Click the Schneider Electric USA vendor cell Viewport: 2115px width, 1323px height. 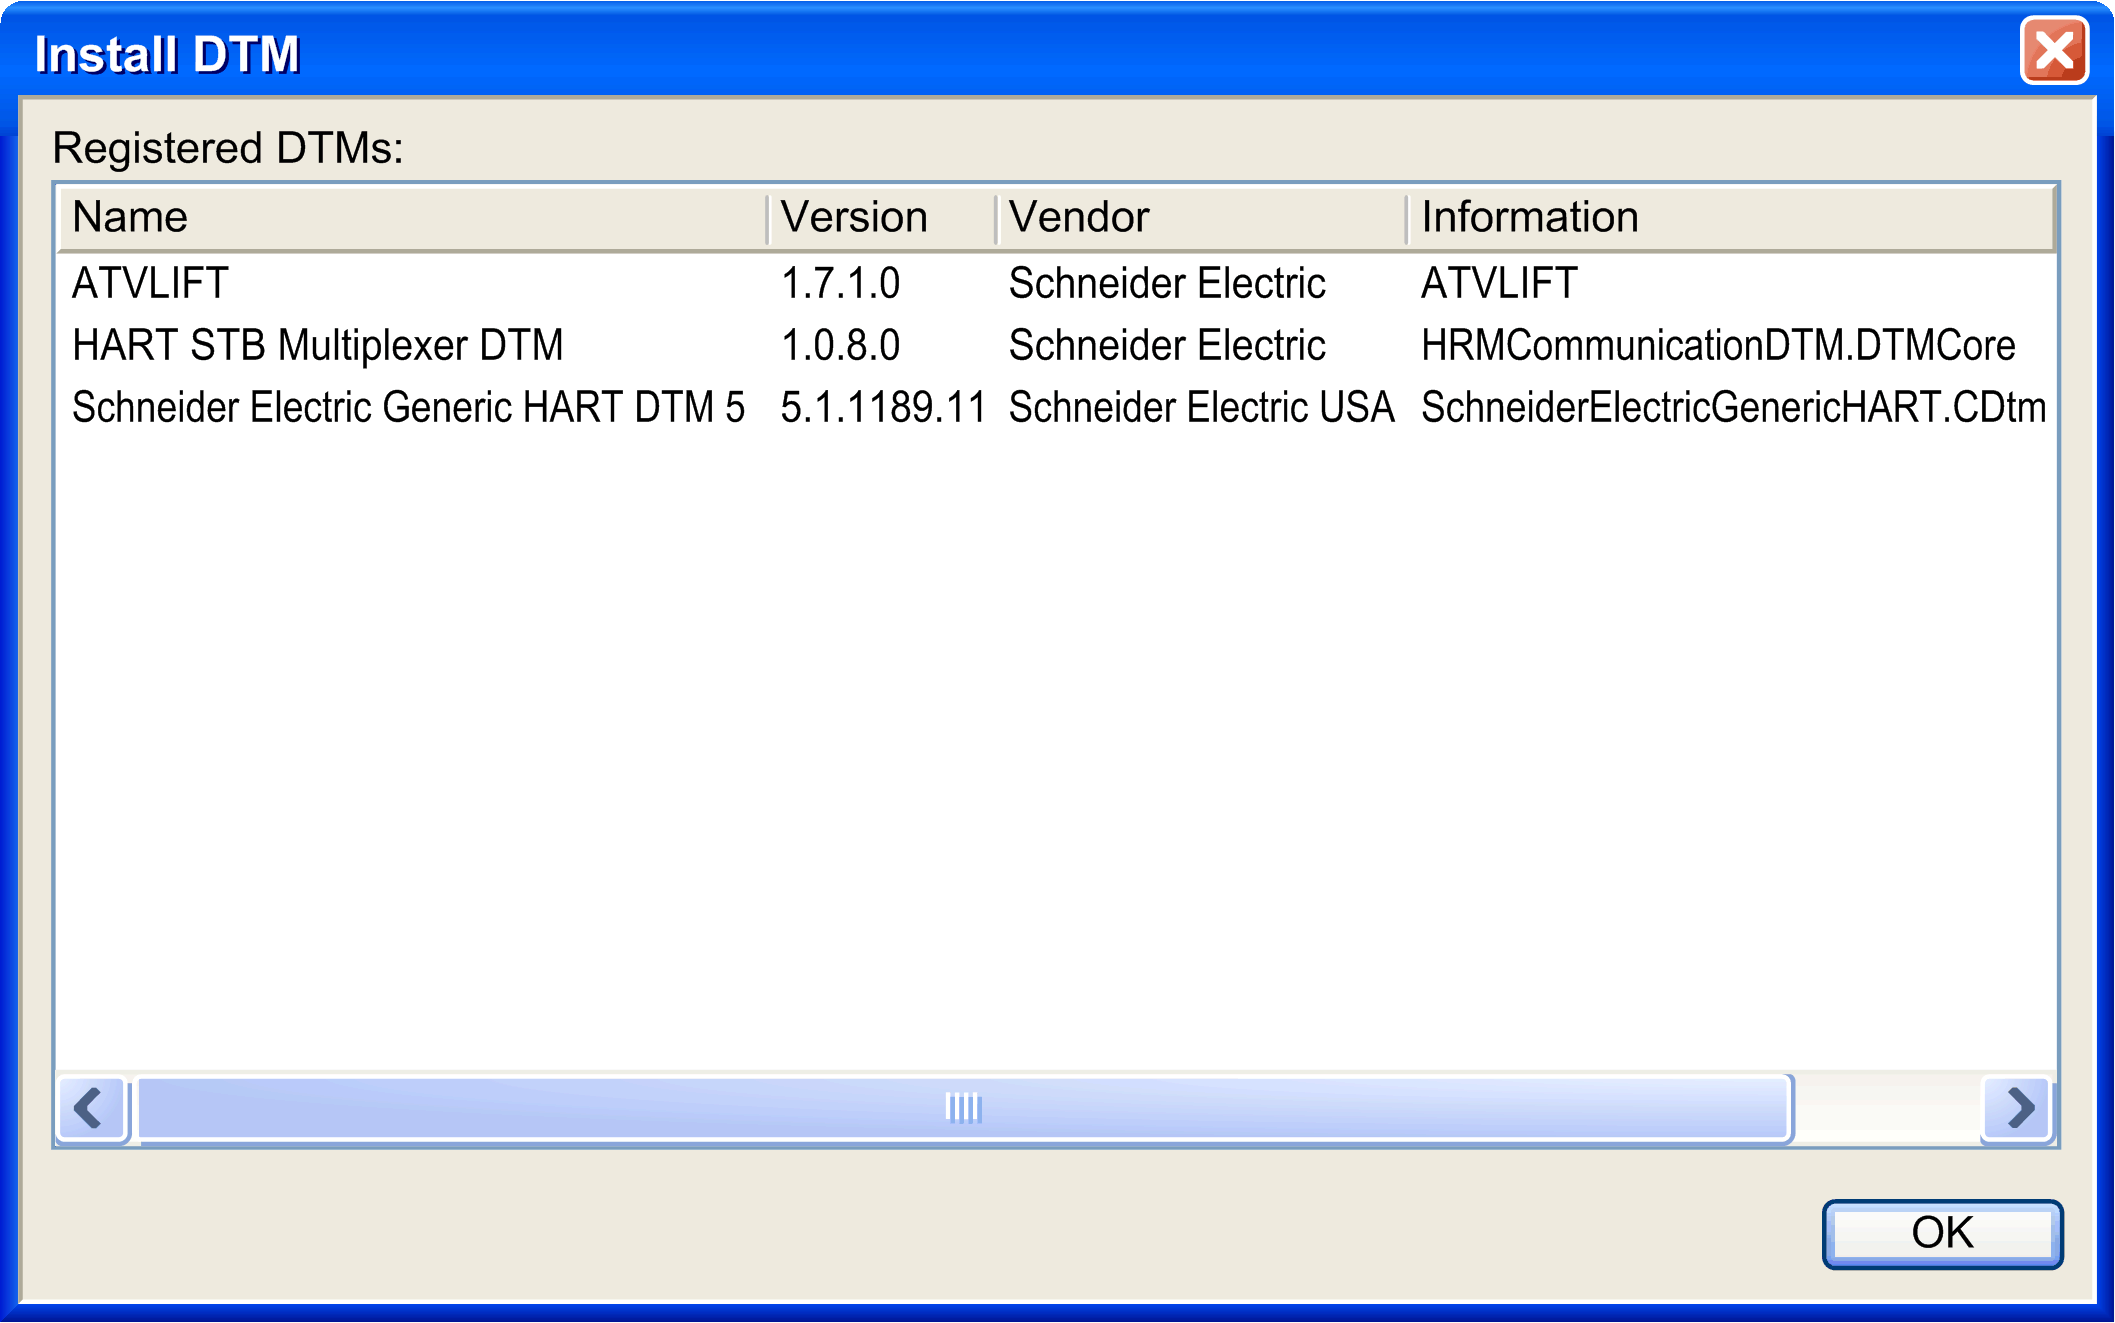(x=1200, y=408)
